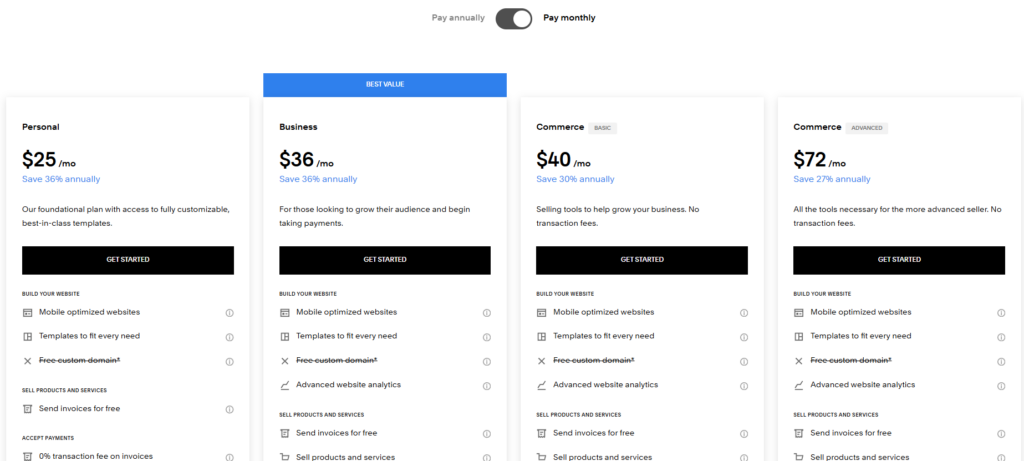
Task: Click Get Started for Business plan
Action: click(385, 260)
